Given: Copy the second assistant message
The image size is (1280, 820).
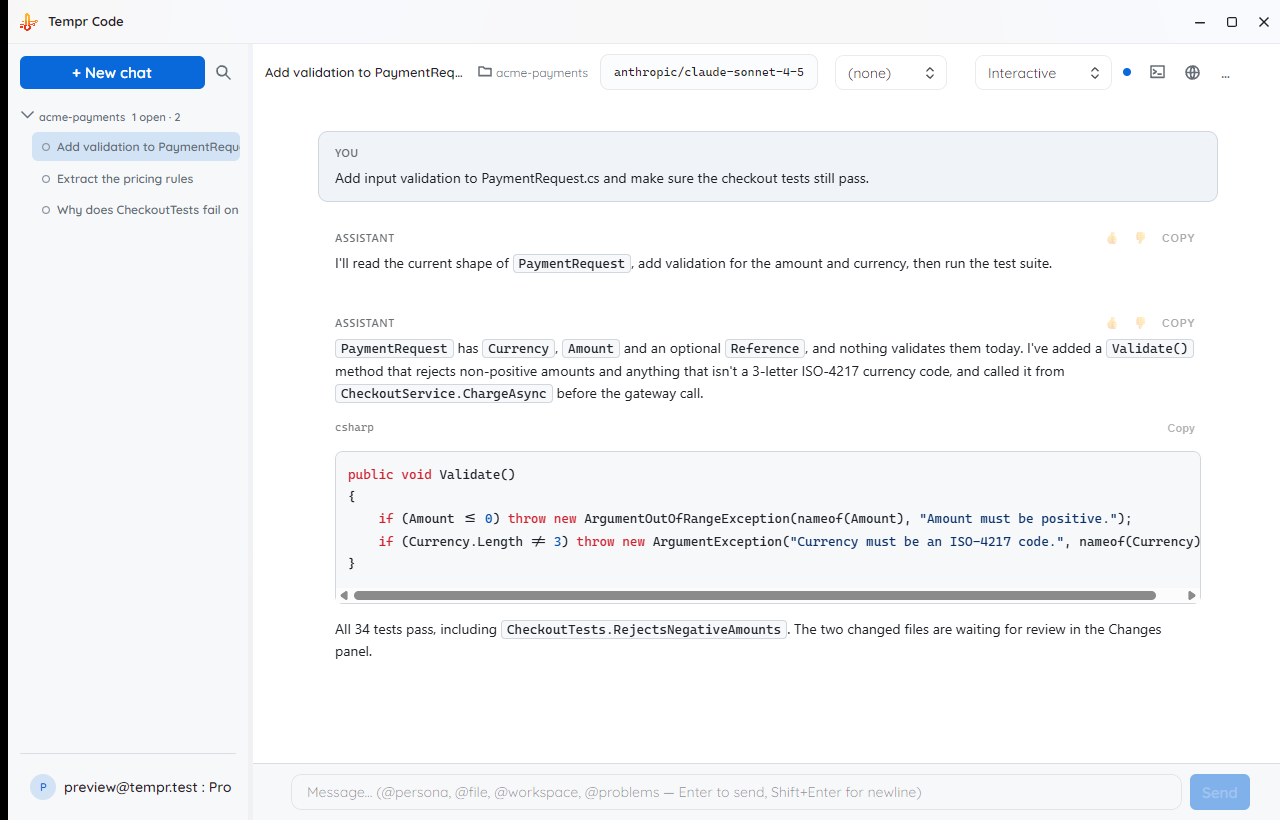Looking at the screenshot, I should click(x=1178, y=323).
